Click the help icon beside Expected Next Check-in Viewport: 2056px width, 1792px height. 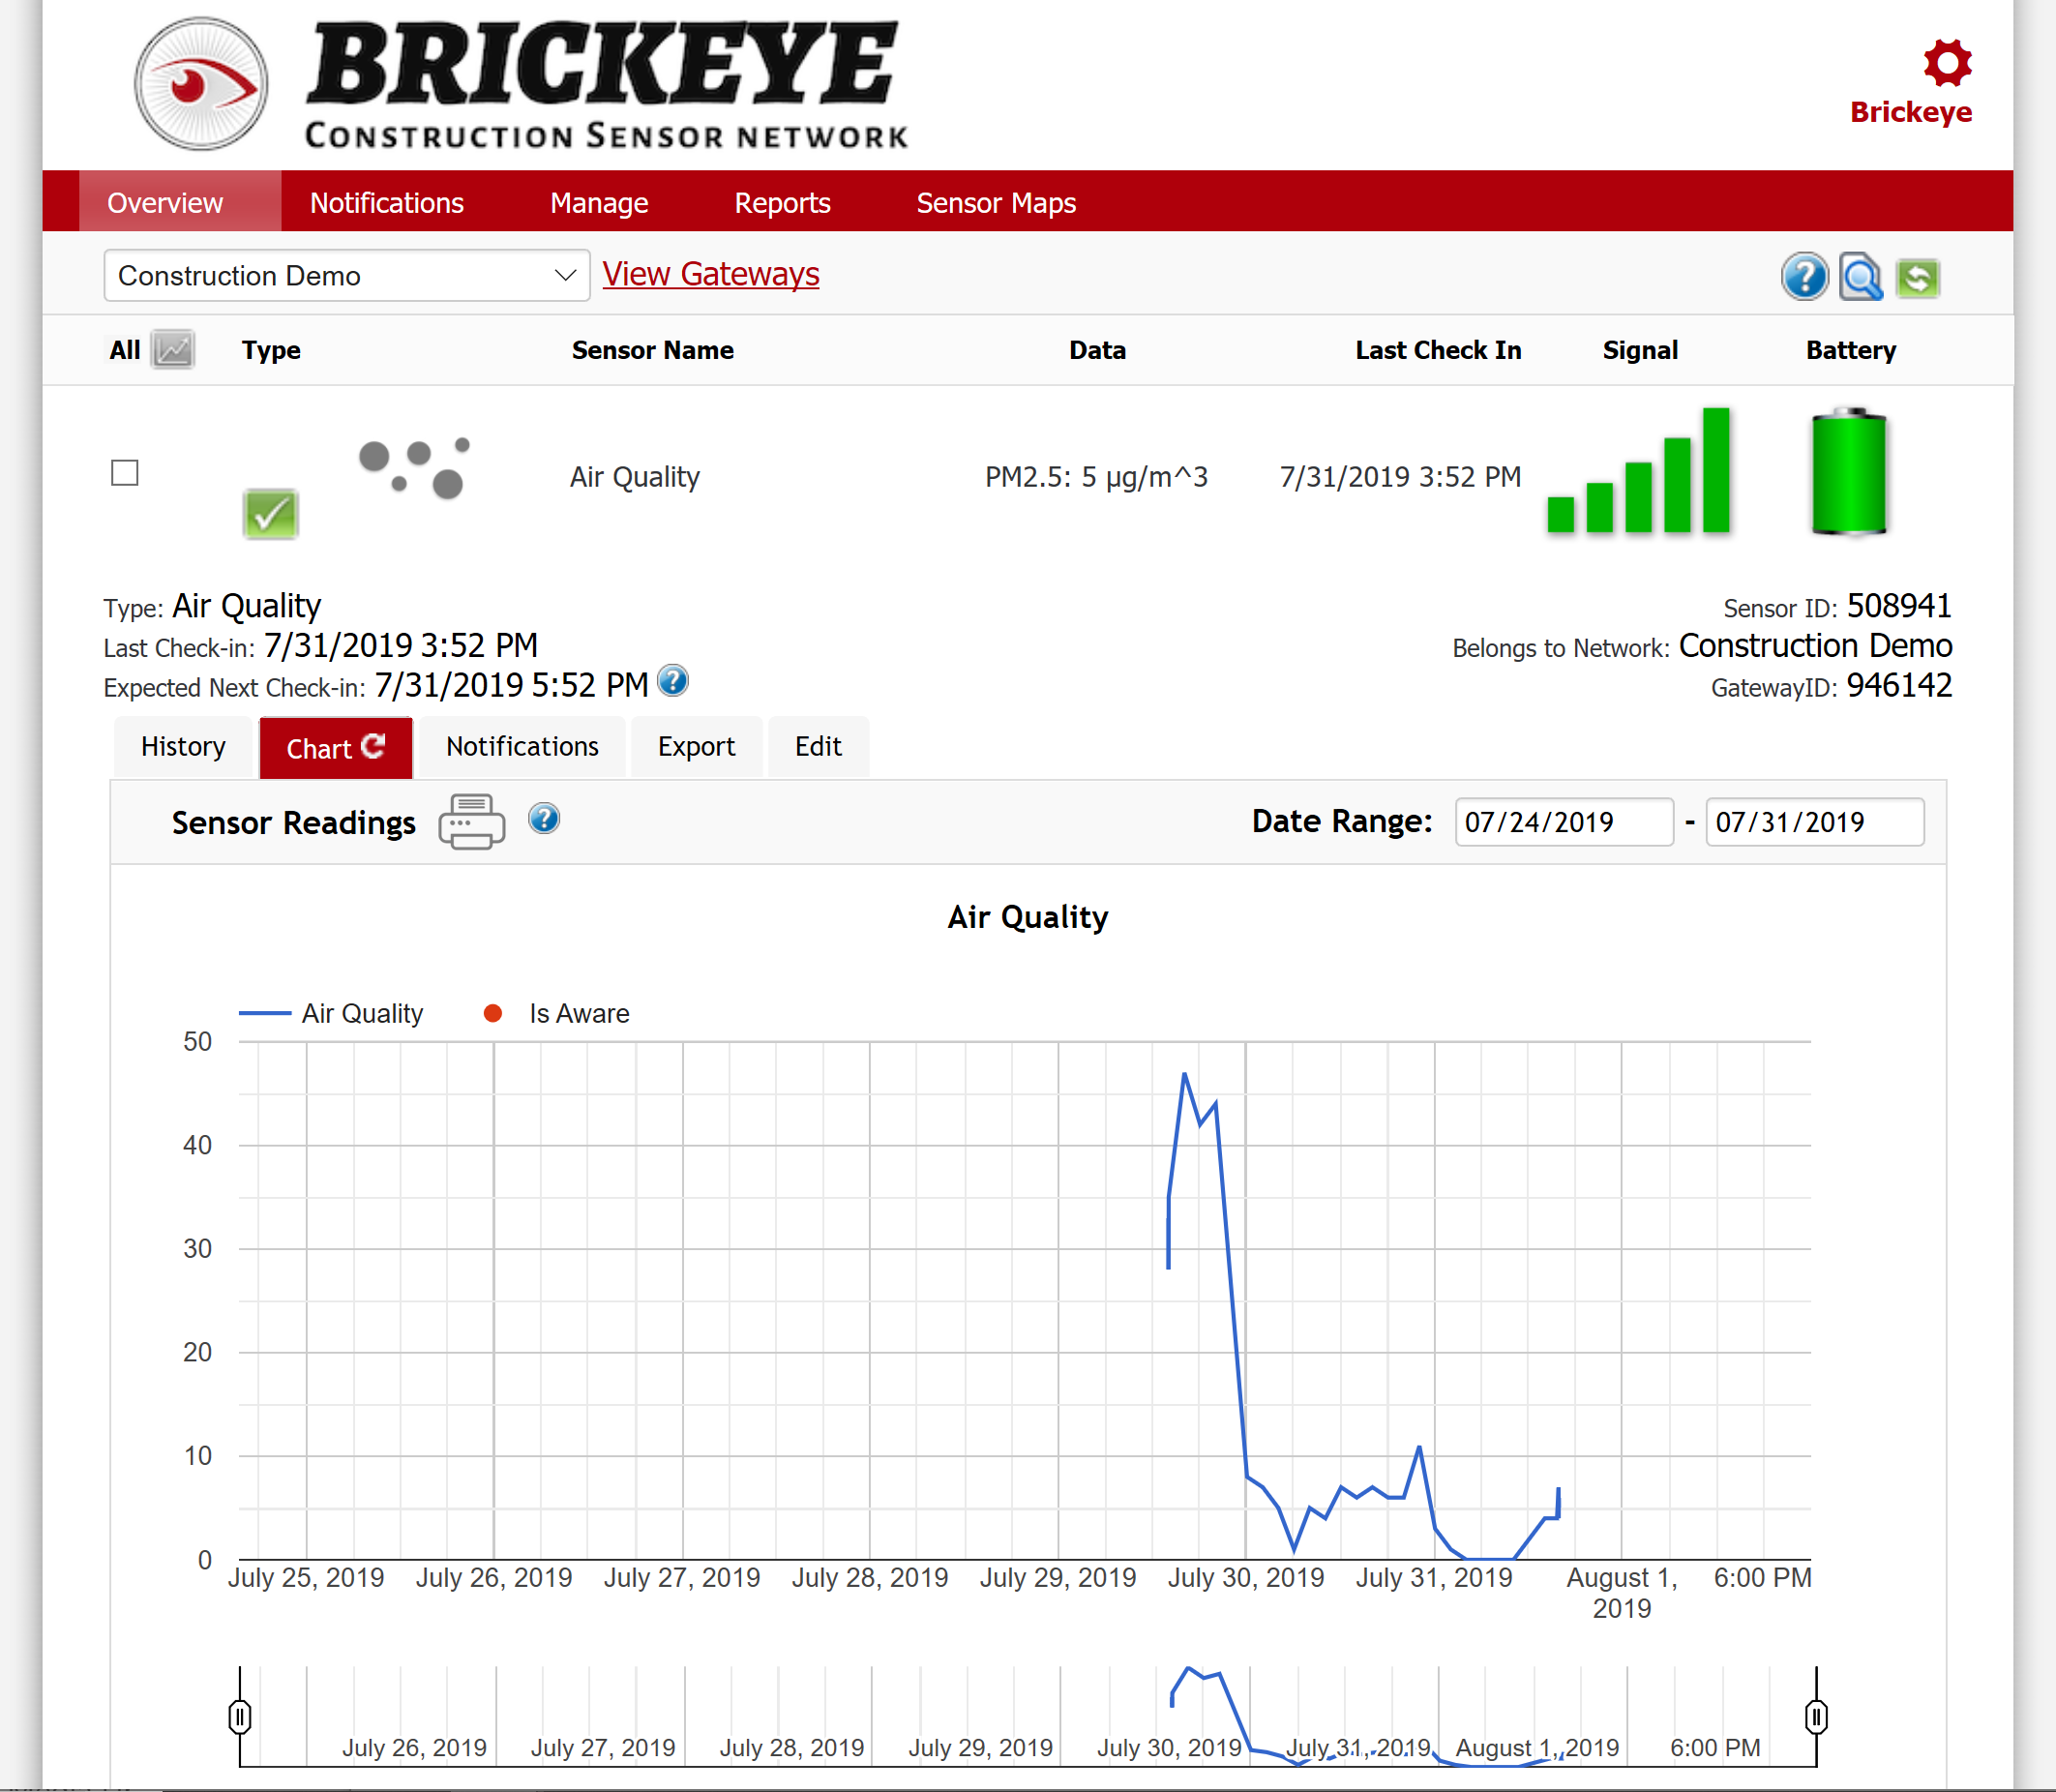[x=673, y=682]
